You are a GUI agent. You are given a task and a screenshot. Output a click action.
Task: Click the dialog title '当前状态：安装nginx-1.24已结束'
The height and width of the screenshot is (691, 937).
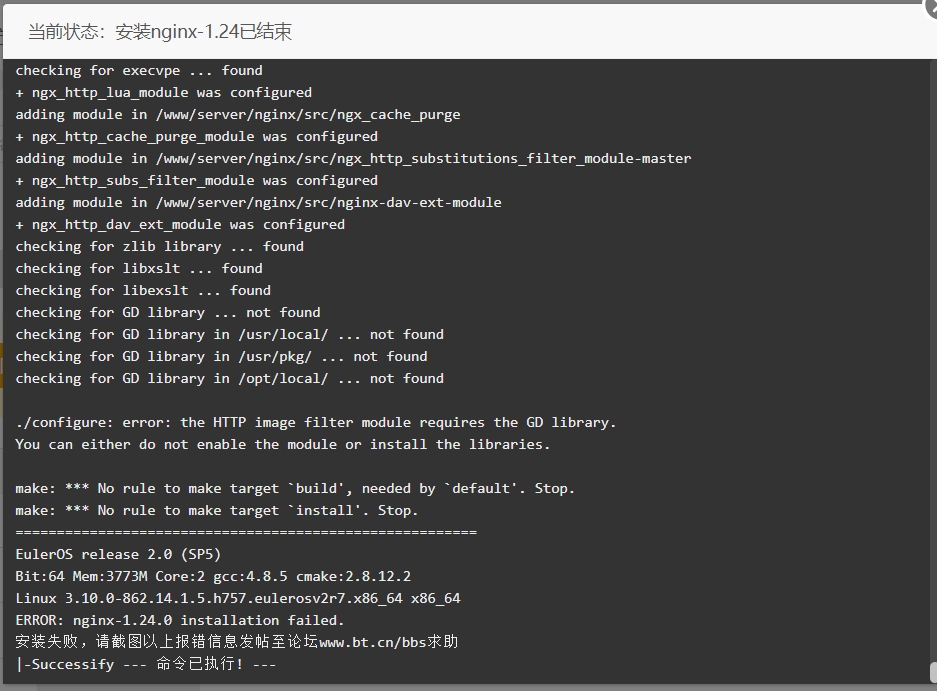click(x=160, y=32)
